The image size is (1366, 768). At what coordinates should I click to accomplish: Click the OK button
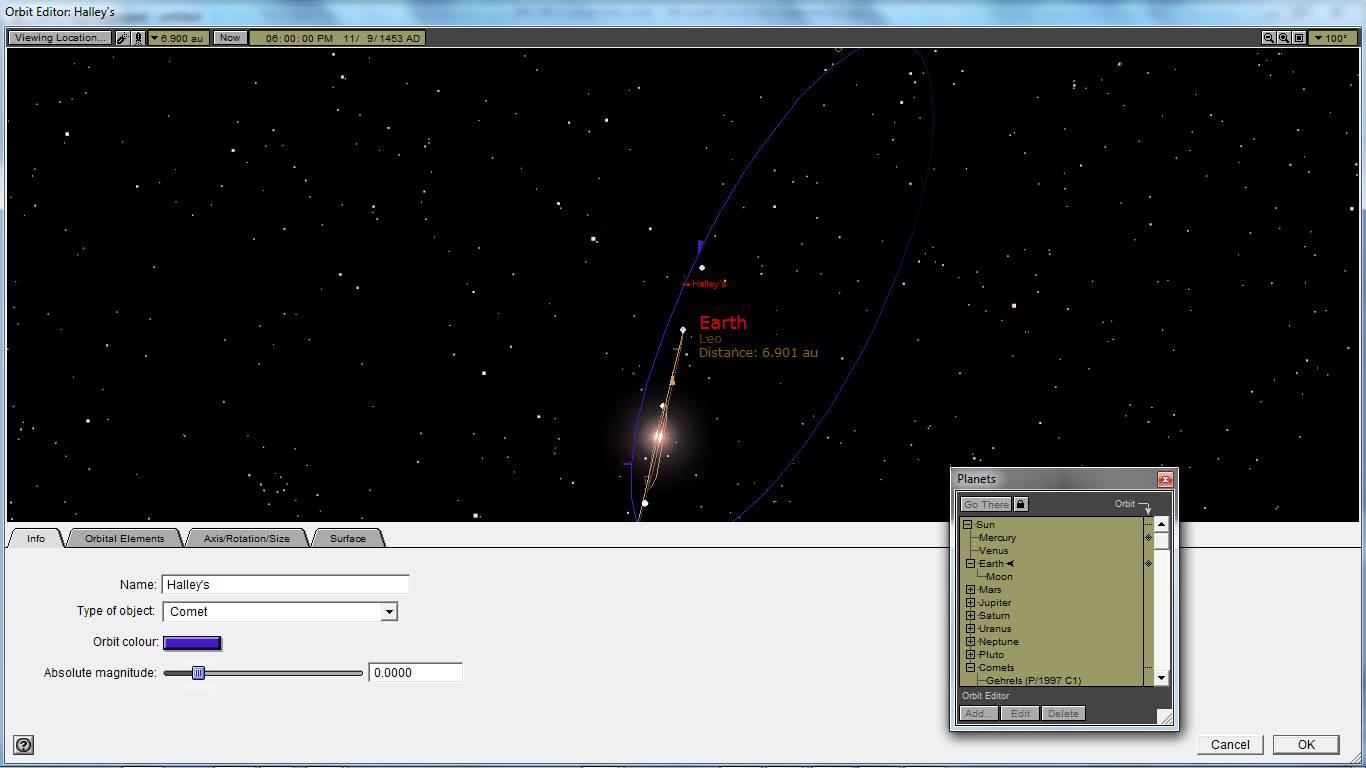(x=1306, y=744)
